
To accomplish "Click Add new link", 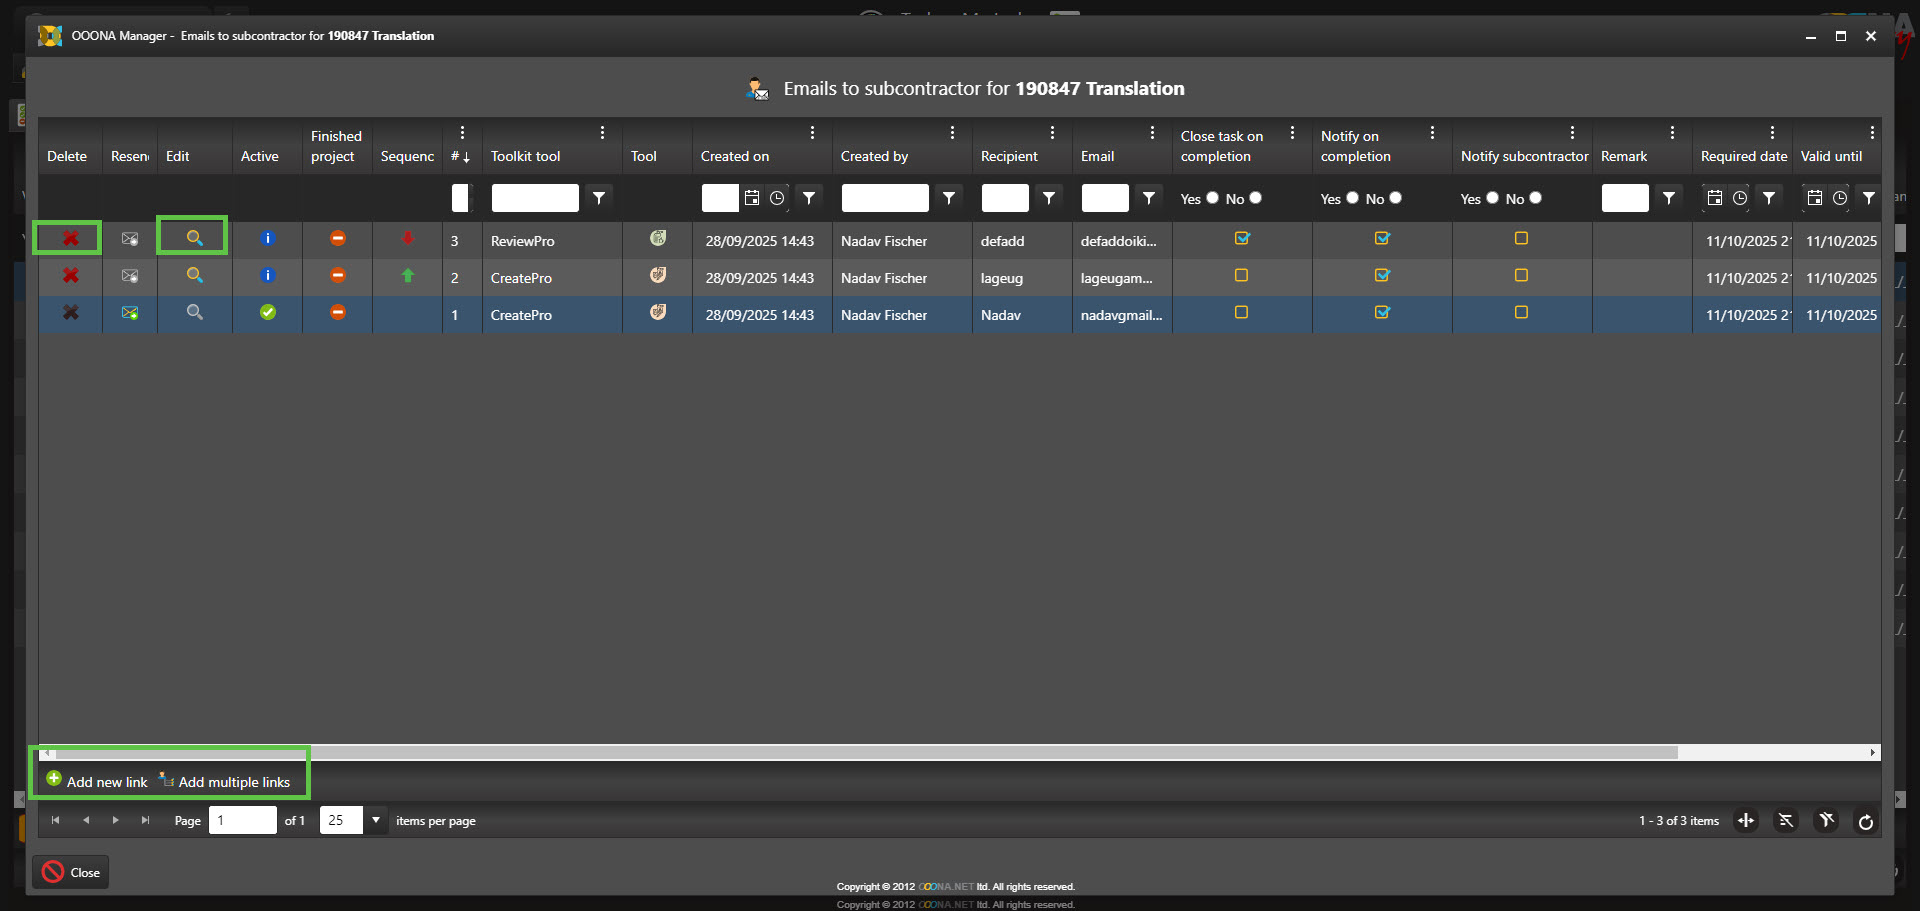I will pyautogui.click(x=97, y=782).
